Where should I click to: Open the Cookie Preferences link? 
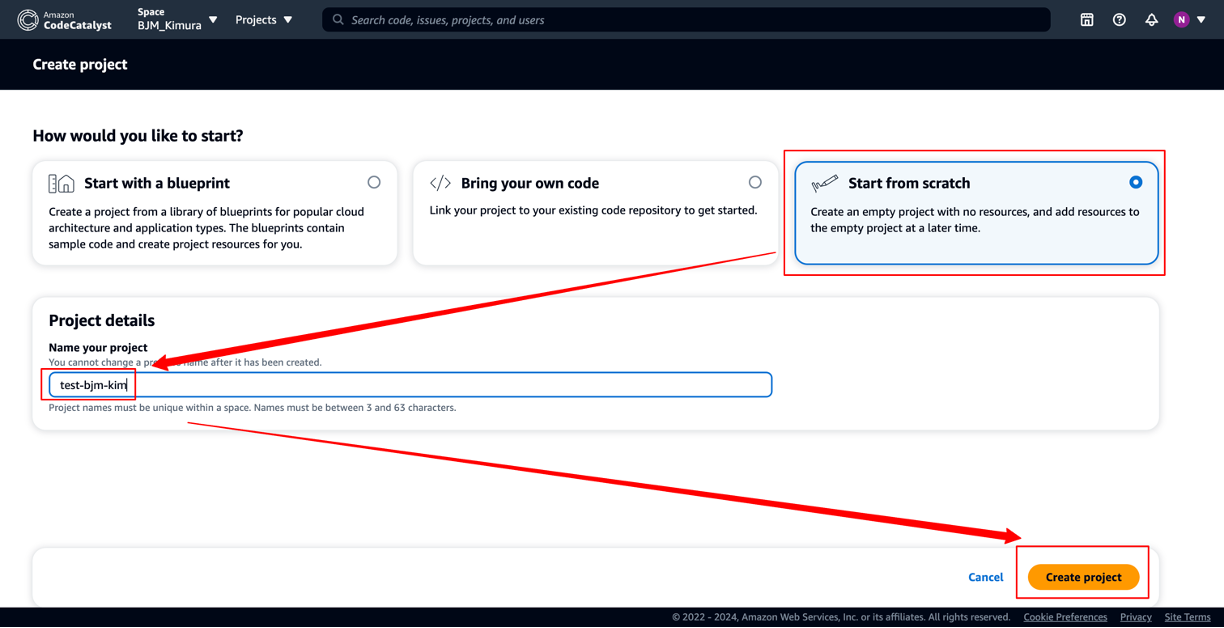click(x=1065, y=617)
